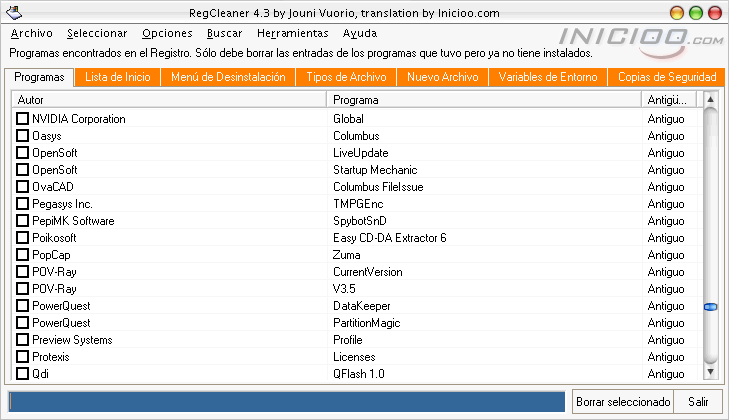Click the blue scrollbar thumb
The height and width of the screenshot is (420, 729).
[x=710, y=307]
